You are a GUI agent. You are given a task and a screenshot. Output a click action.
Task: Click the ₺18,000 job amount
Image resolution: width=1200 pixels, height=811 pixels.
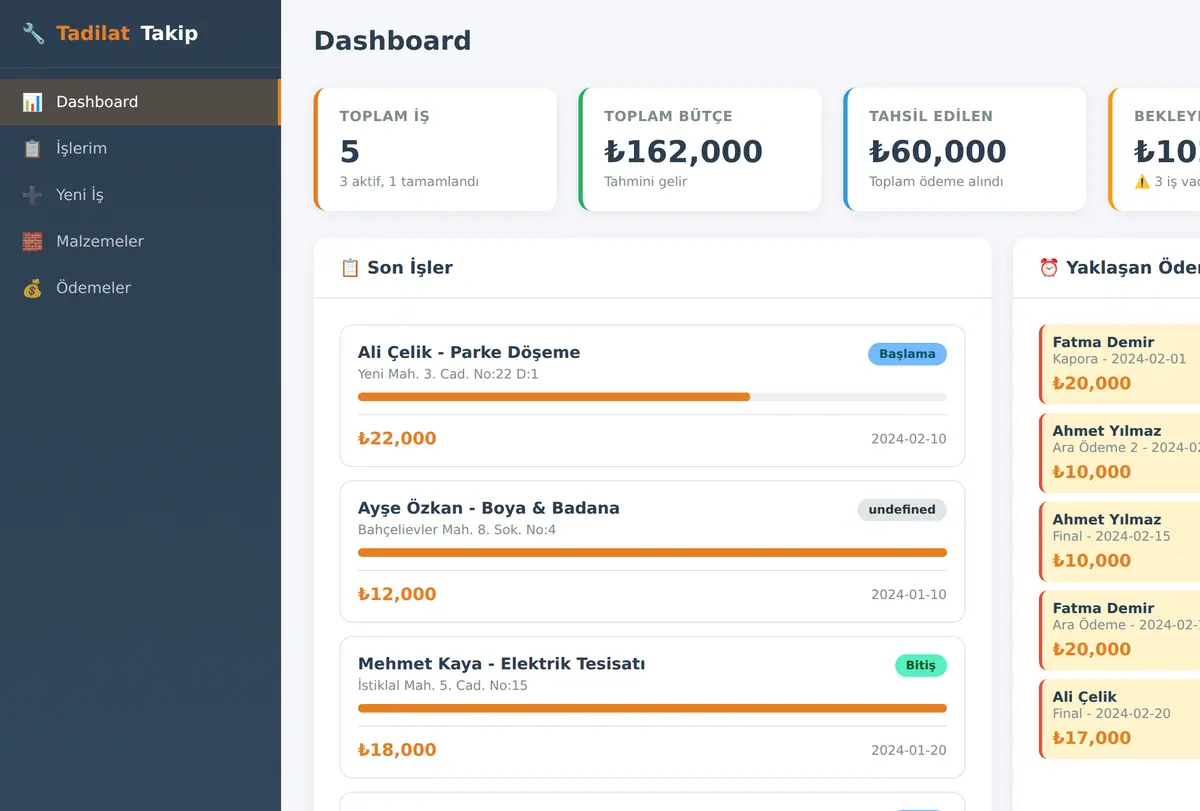[397, 750]
